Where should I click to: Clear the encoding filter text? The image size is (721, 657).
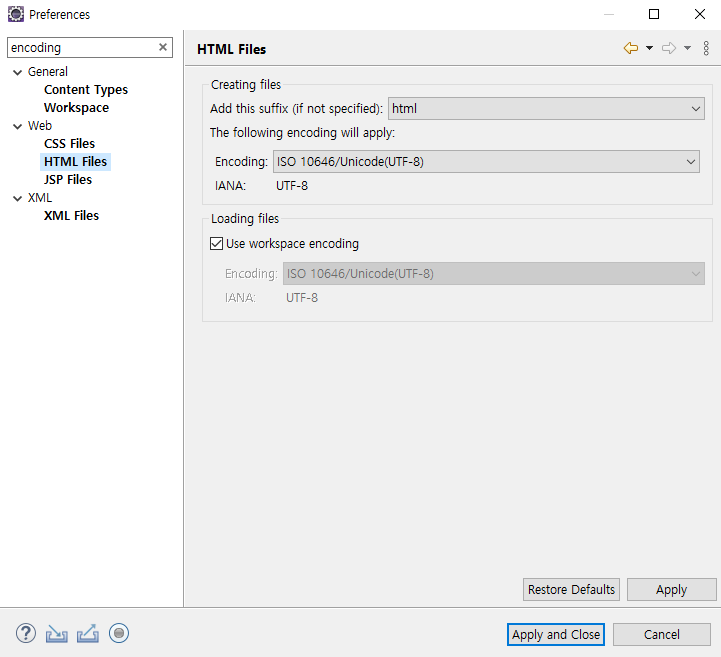[163, 47]
